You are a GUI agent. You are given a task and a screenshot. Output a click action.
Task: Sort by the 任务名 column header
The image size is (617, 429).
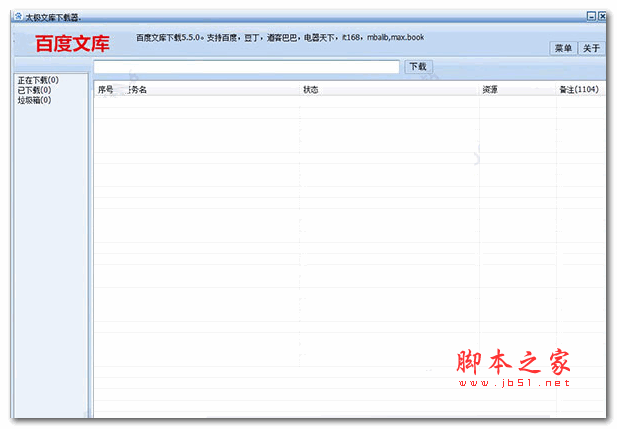137,90
